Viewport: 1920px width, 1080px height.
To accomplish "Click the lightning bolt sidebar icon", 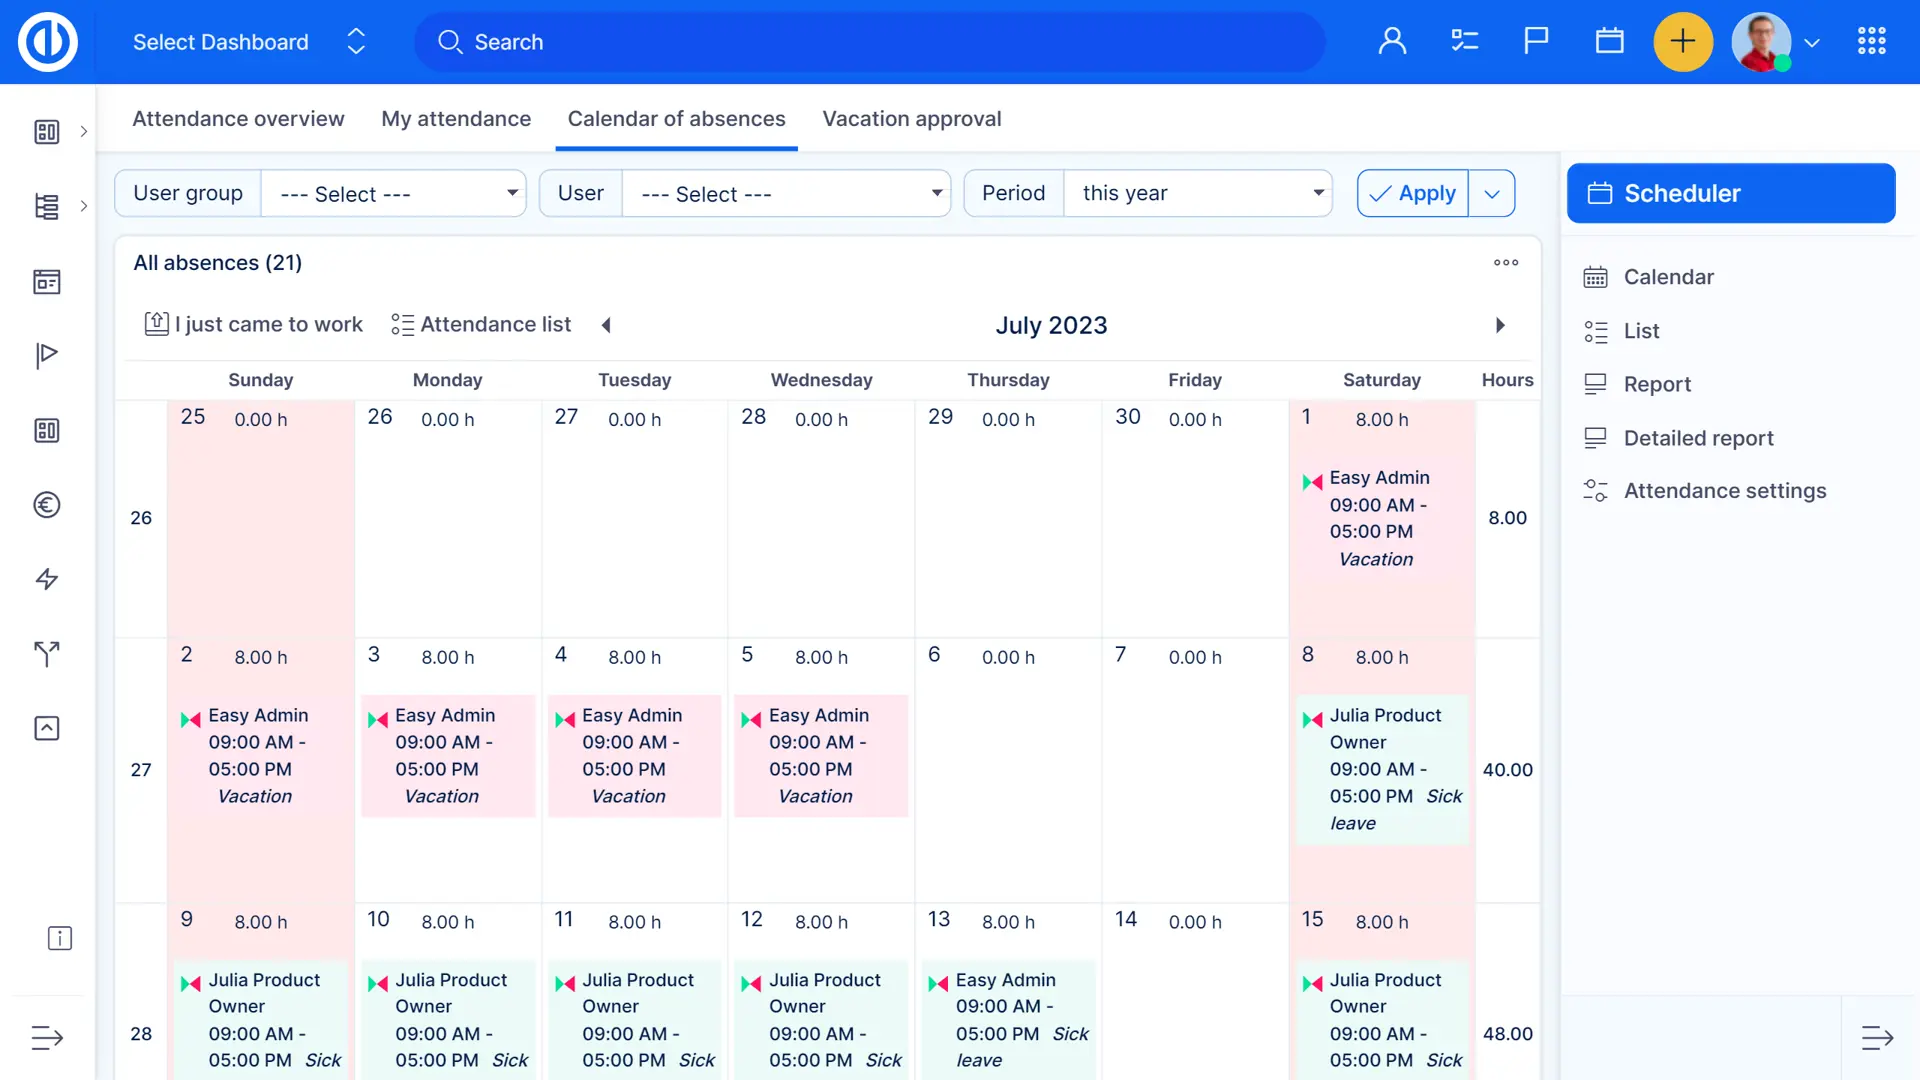I will point(47,579).
